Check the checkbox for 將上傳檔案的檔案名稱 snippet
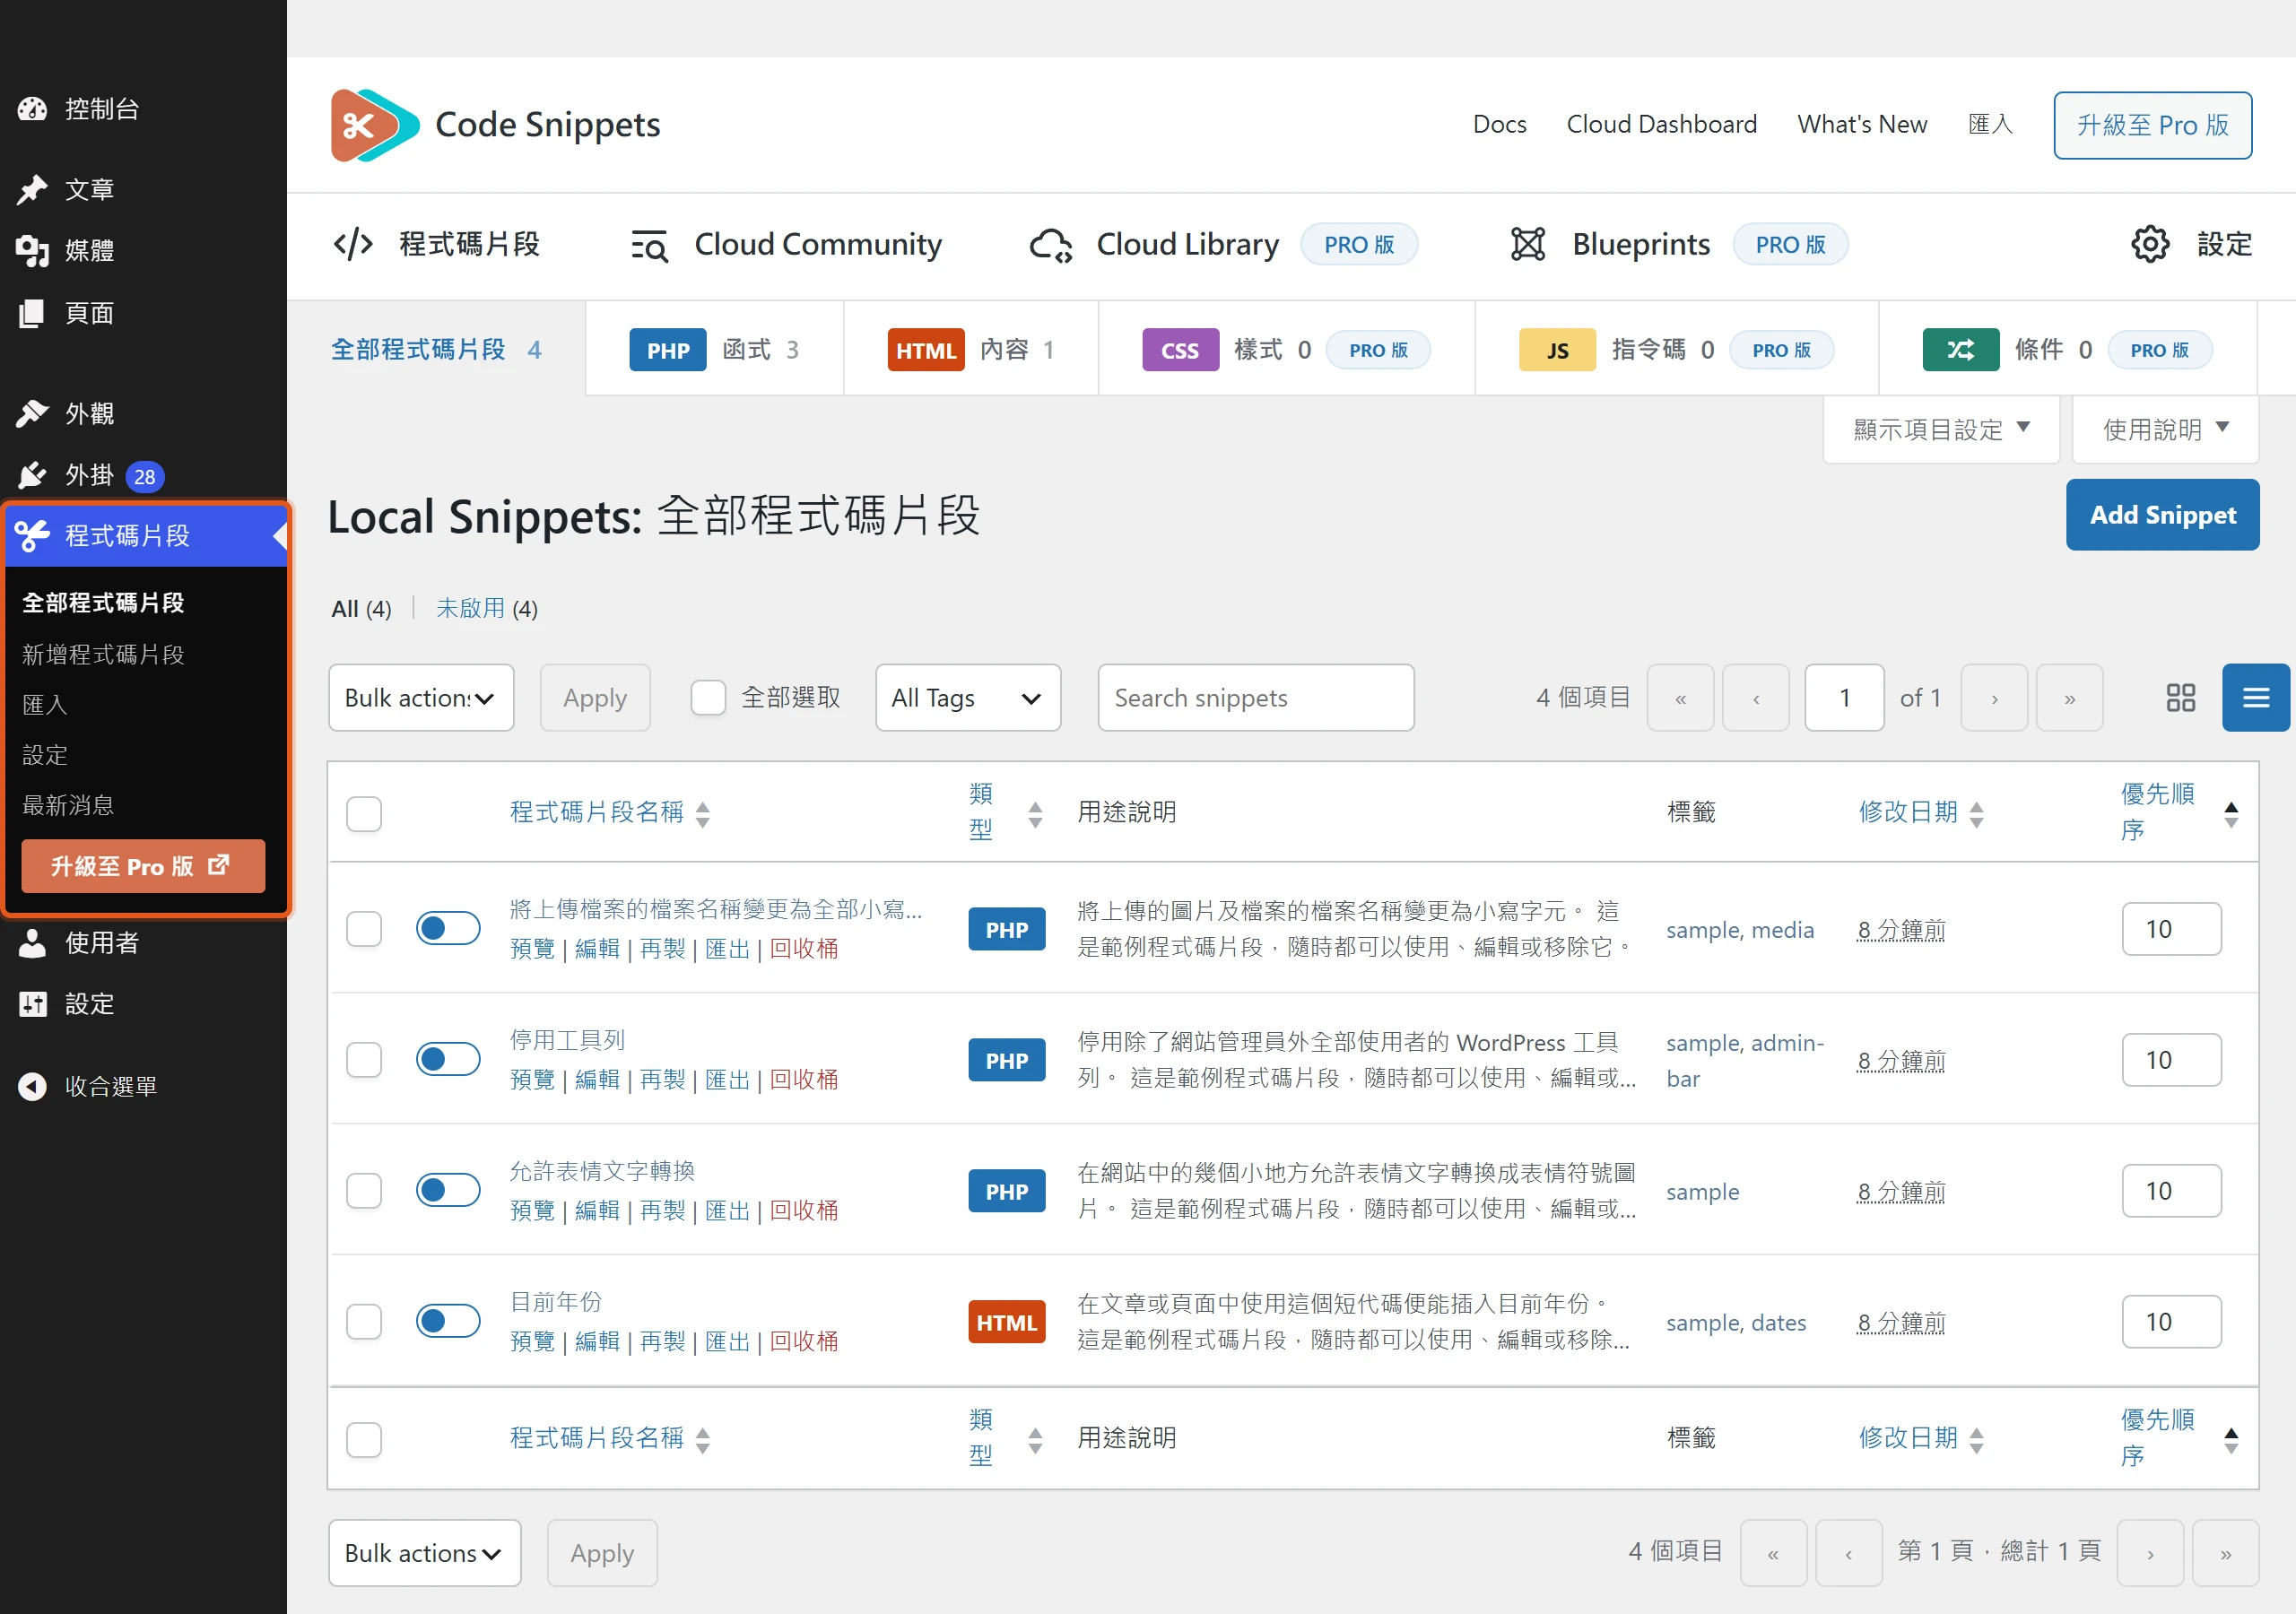Image resolution: width=2296 pixels, height=1614 pixels. click(364, 929)
